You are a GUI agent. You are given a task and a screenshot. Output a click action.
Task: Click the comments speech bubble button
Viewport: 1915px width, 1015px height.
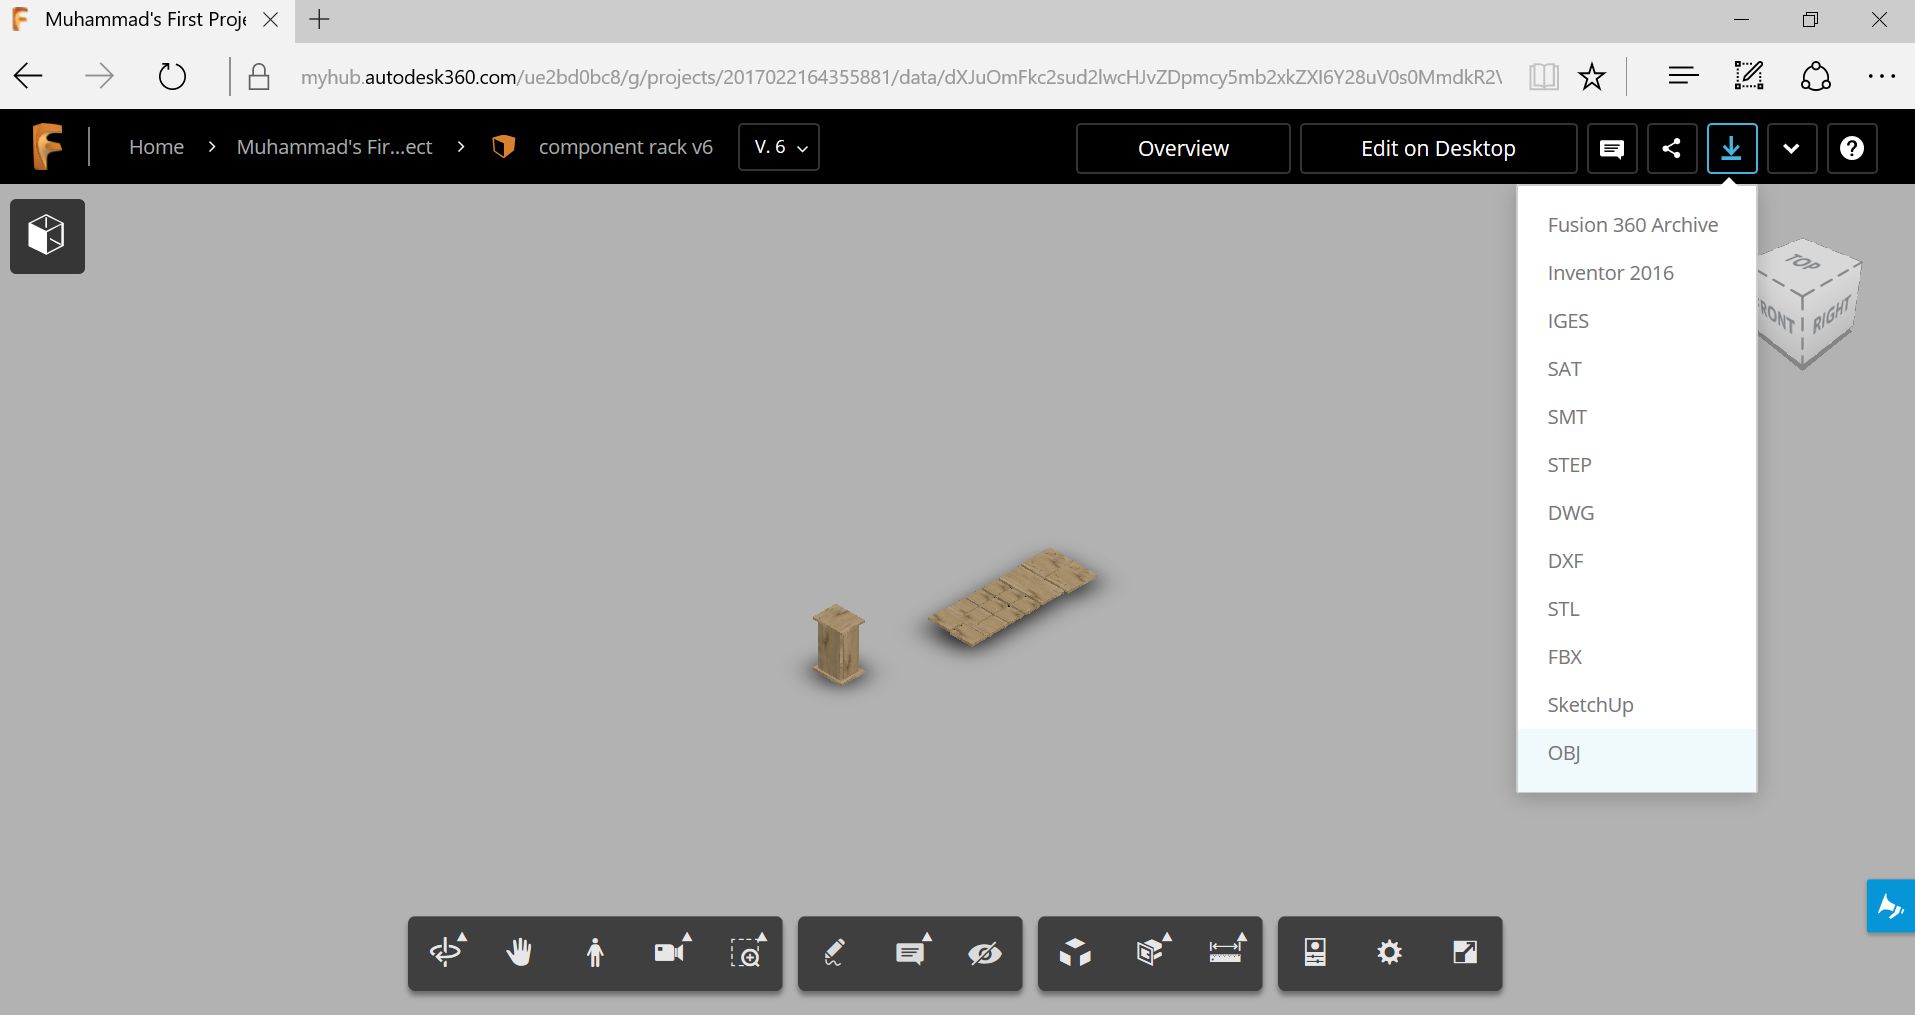tap(1612, 148)
